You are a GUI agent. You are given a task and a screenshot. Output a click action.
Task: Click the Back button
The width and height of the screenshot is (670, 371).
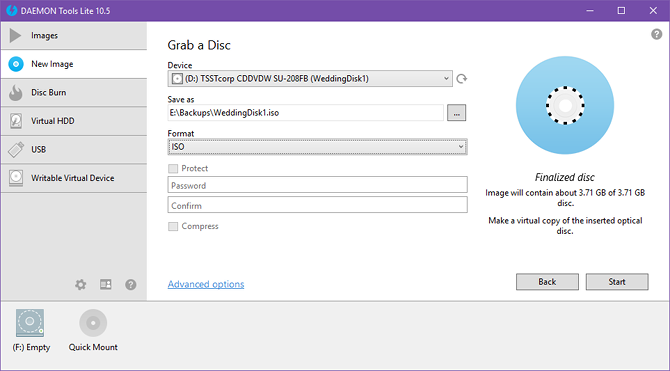tap(547, 282)
